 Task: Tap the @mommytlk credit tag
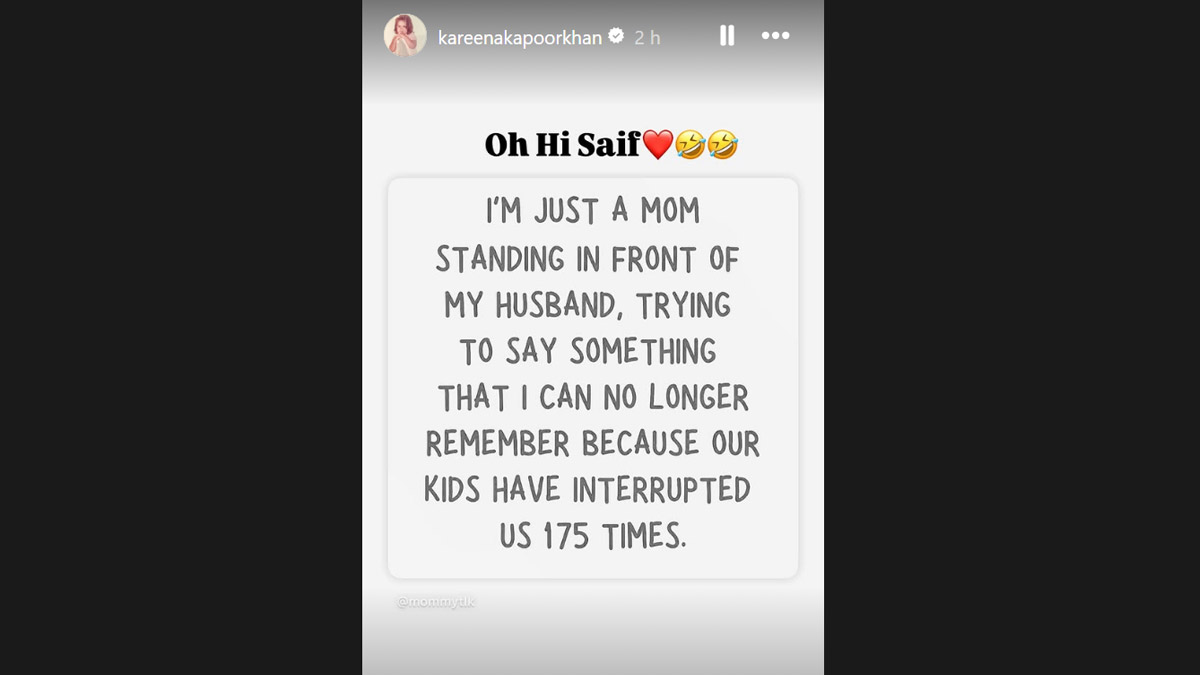[x=436, y=603]
